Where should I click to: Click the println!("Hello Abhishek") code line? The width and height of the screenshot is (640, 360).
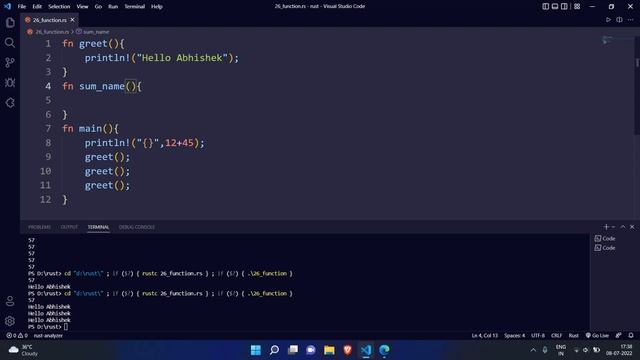(162, 58)
